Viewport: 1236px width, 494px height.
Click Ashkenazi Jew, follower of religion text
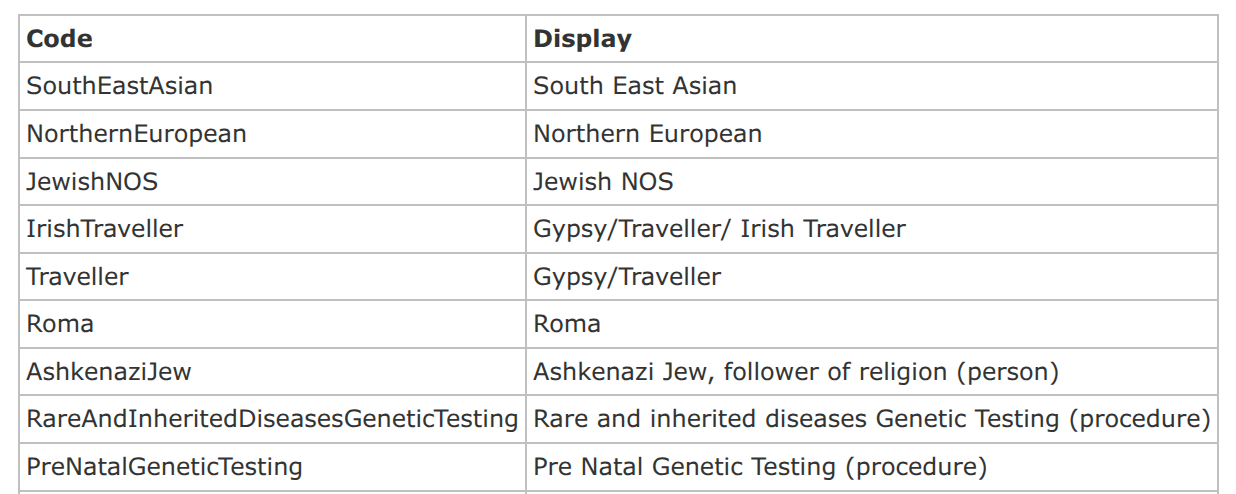click(795, 372)
